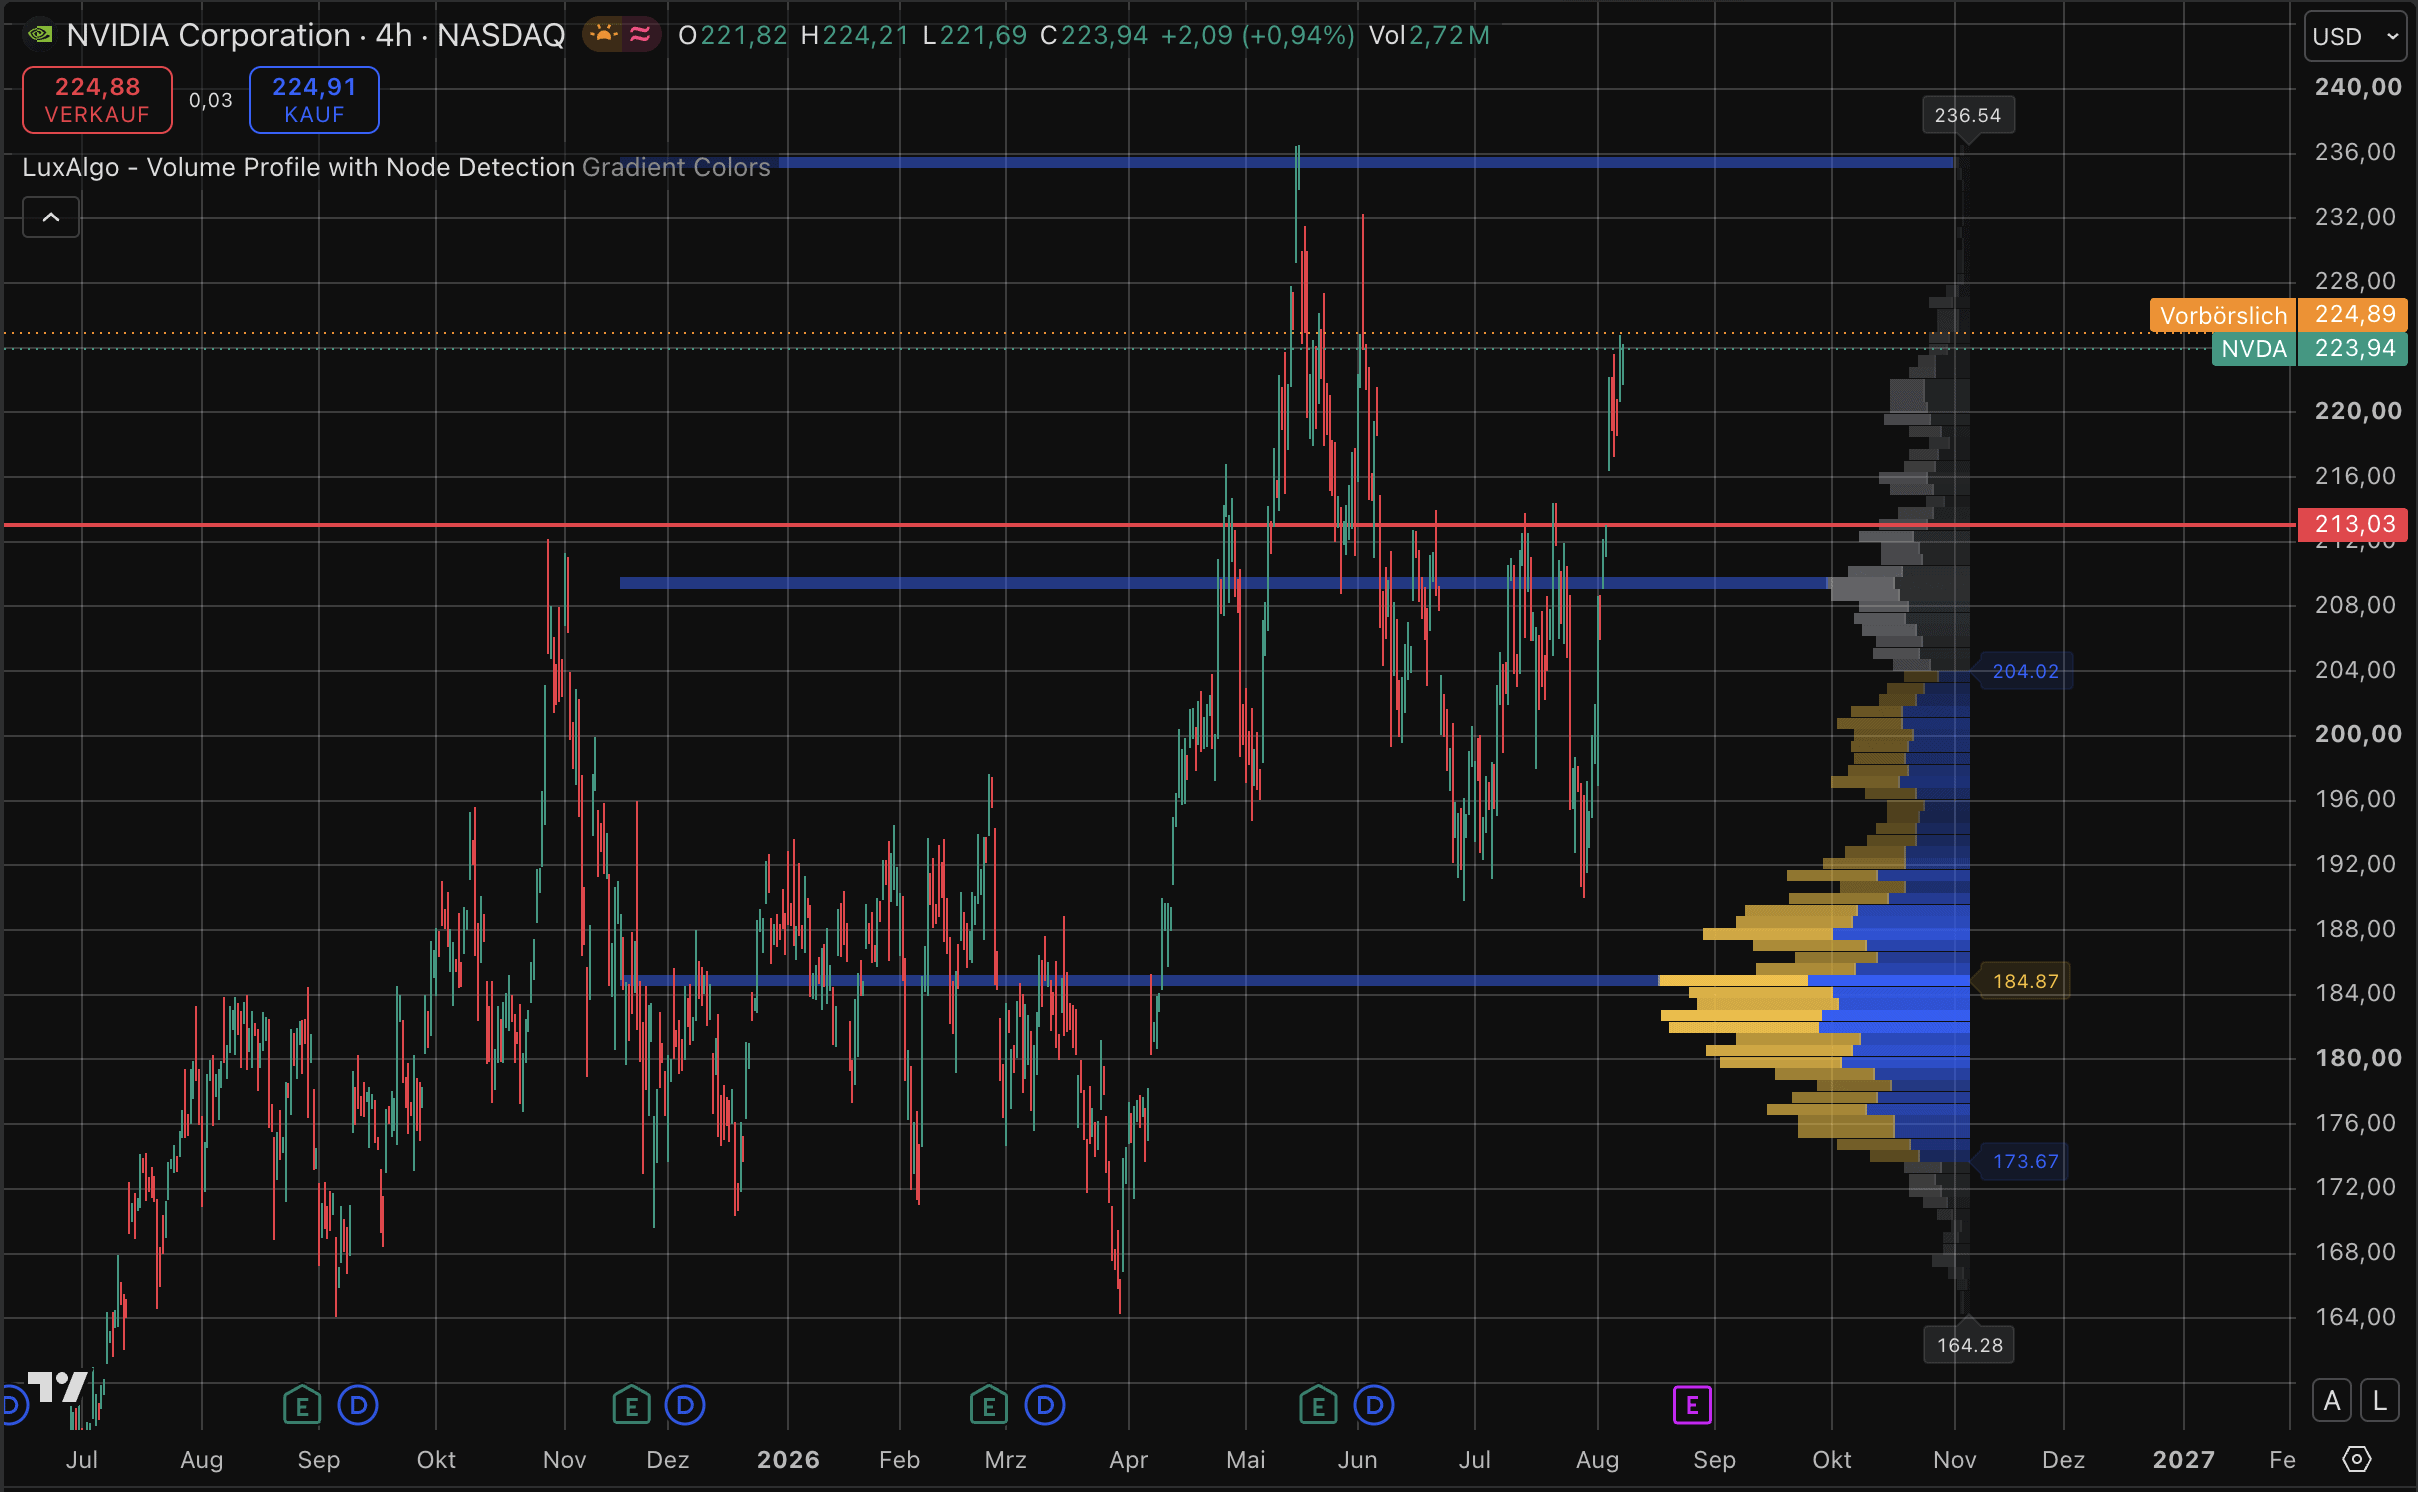
Task: Click the Feb label on the time axis
Action: pyautogui.click(x=899, y=1460)
